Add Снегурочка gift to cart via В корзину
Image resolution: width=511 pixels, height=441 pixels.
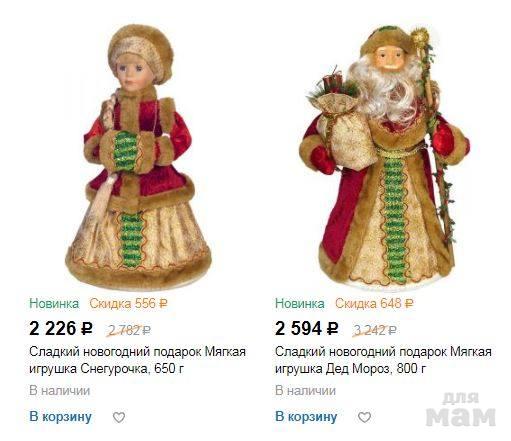pyautogui.click(x=60, y=417)
